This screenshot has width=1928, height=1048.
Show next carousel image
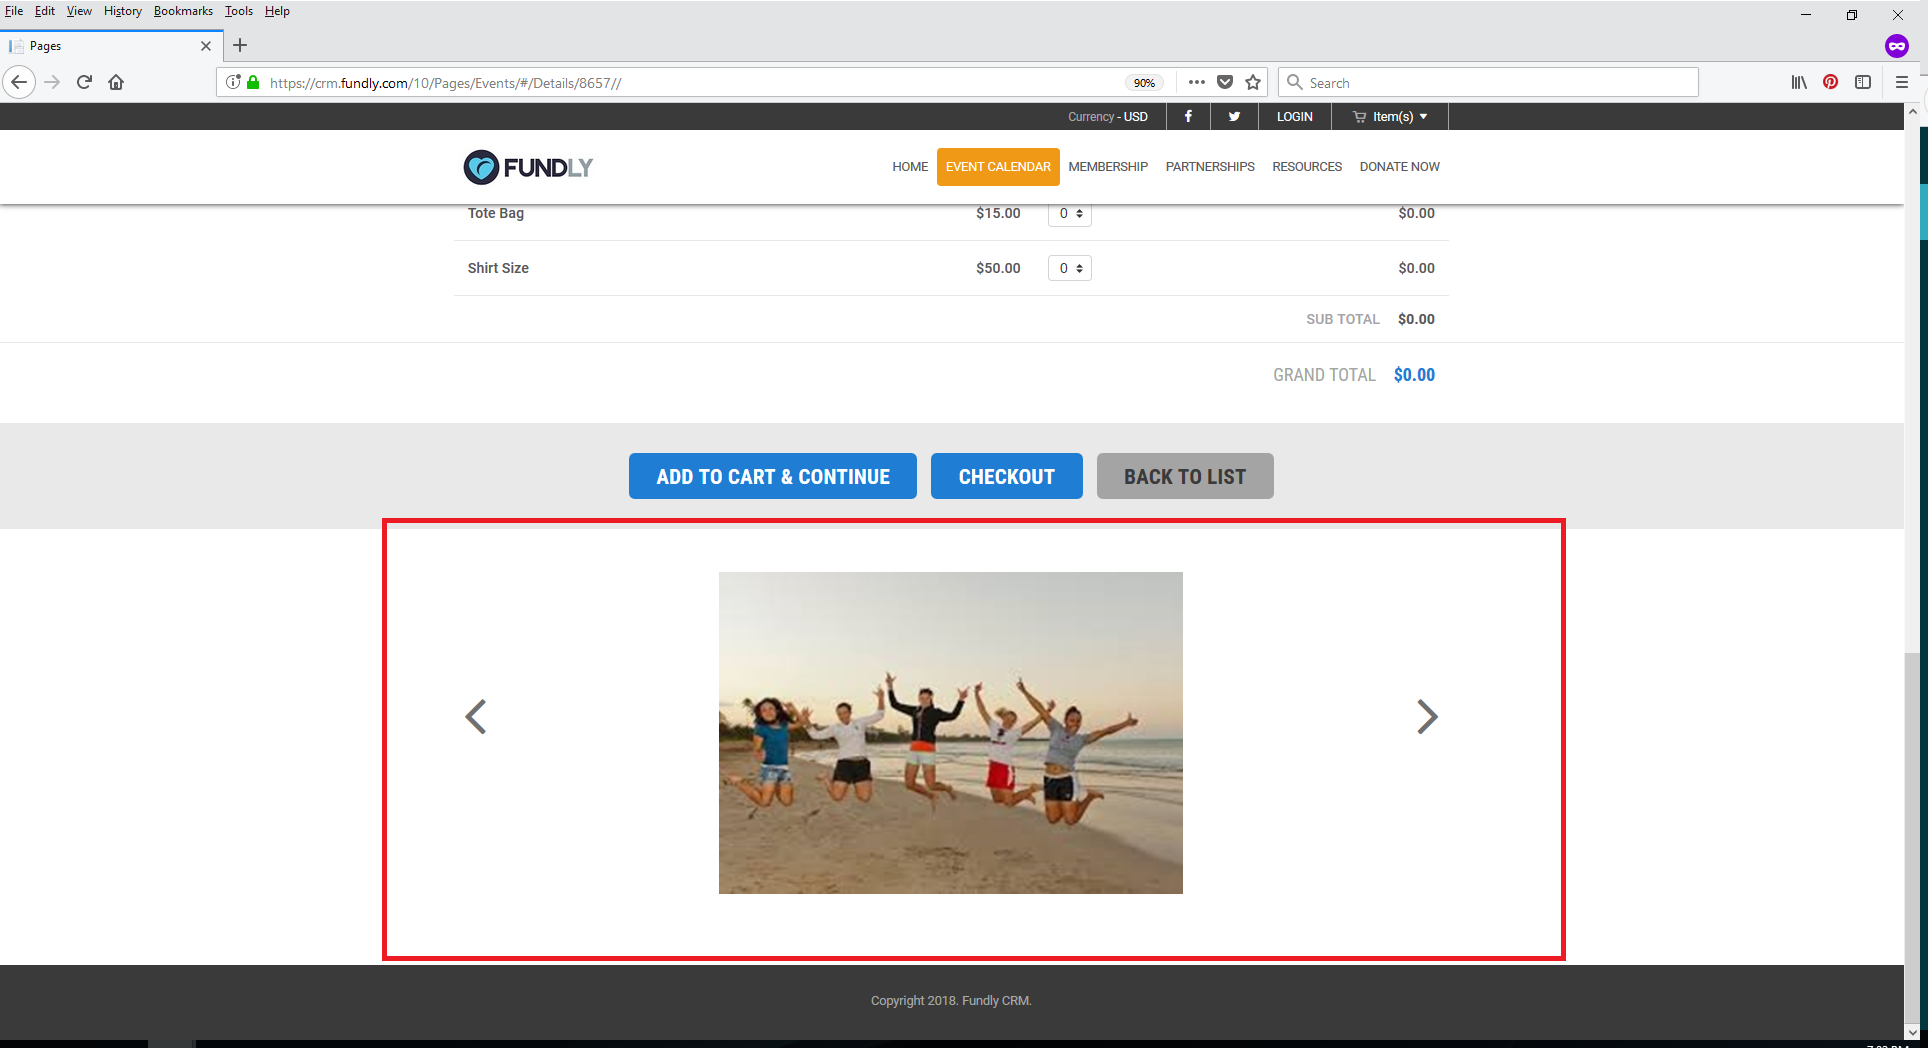(x=1427, y=716)
